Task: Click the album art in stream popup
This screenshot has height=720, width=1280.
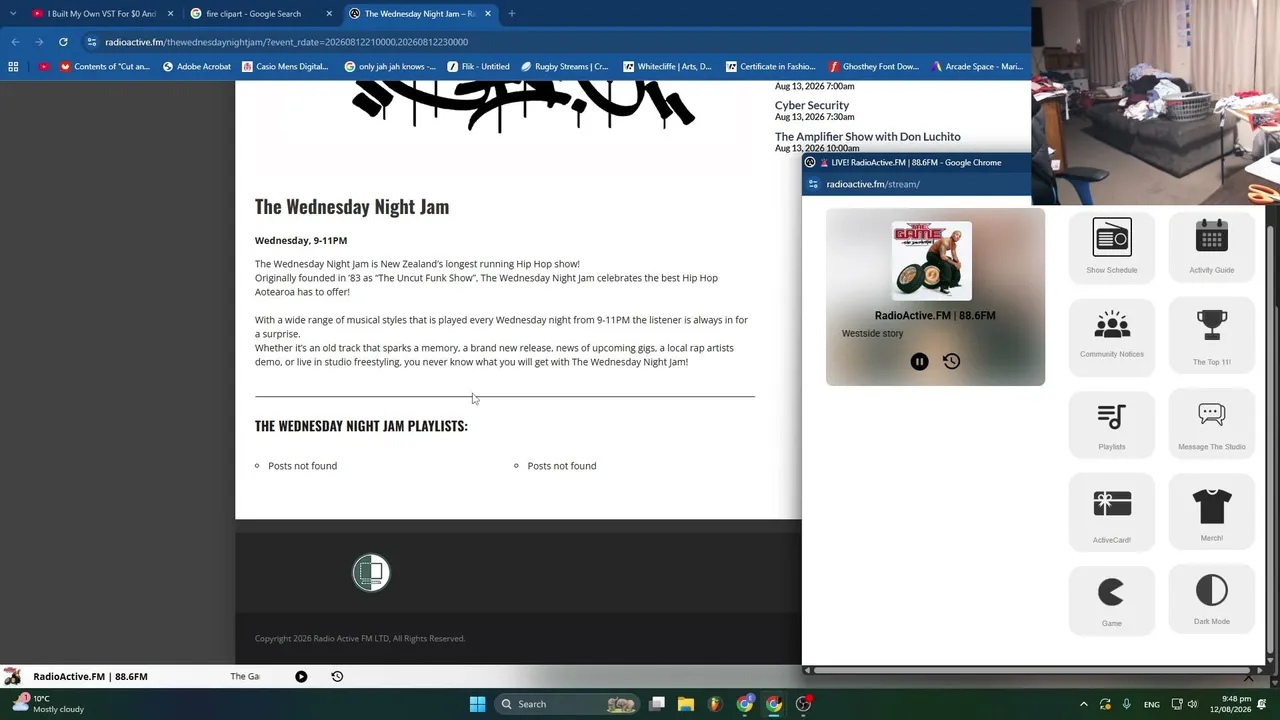Action: click(931, 260)
